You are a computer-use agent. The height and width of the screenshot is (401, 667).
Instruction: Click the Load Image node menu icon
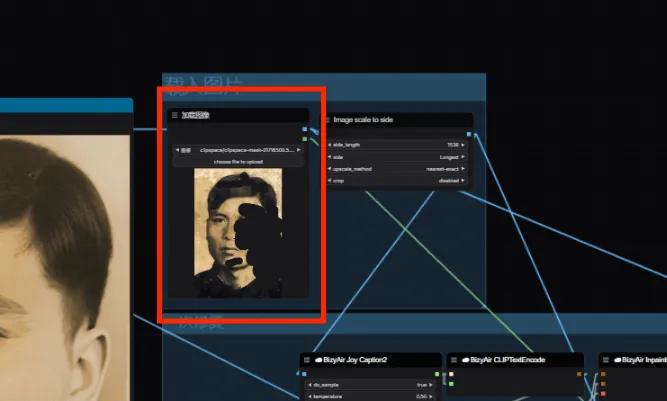pyautogui.click(x=174, y=116)
